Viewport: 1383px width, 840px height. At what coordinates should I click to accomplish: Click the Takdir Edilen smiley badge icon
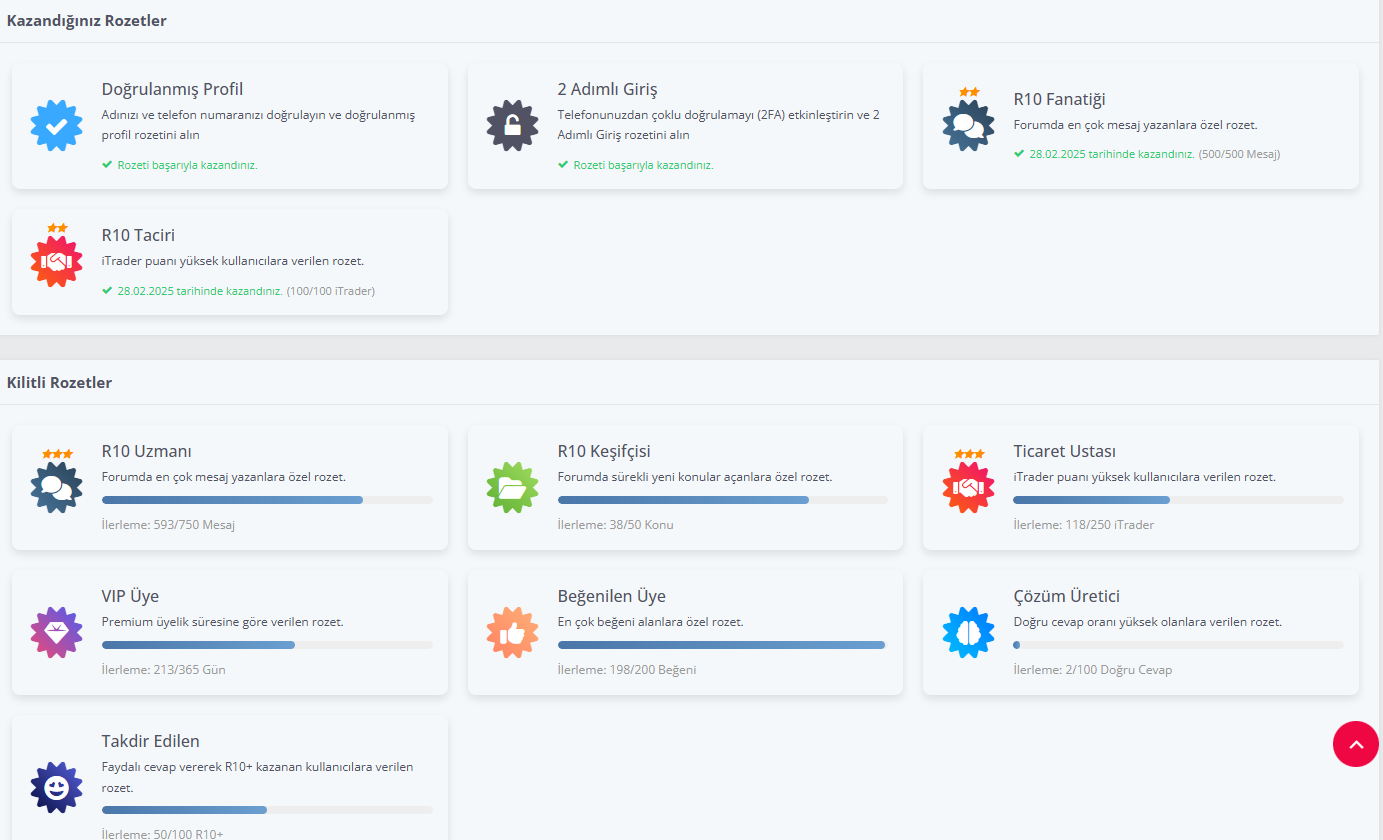coord(57,786)
